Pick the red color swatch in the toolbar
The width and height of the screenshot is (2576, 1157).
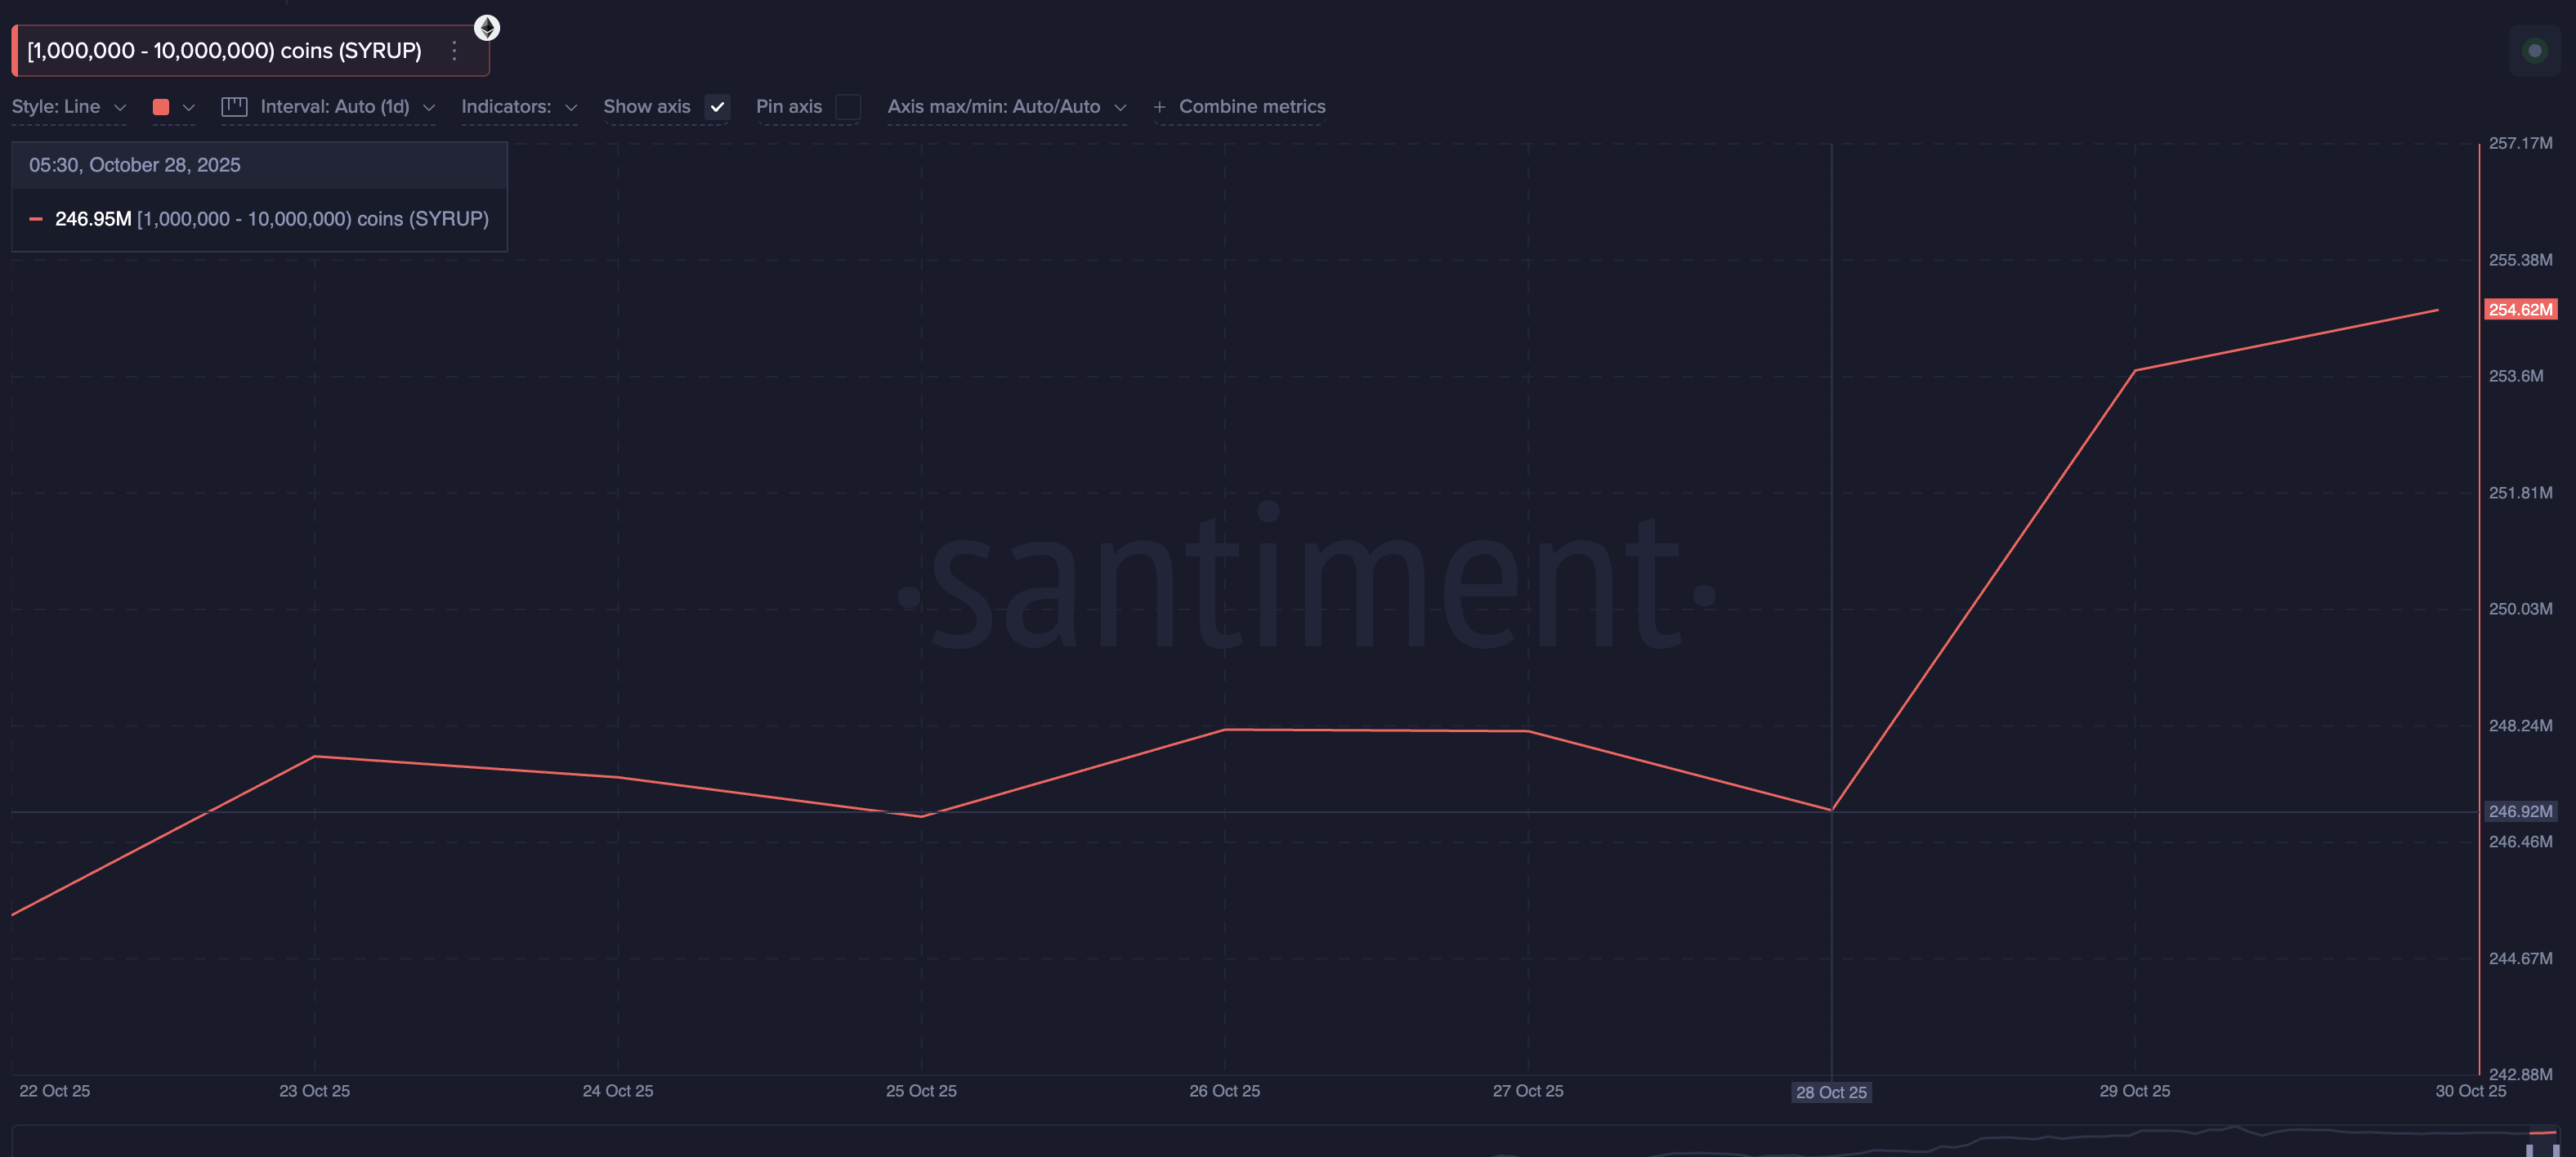click(x=160, y=106)
